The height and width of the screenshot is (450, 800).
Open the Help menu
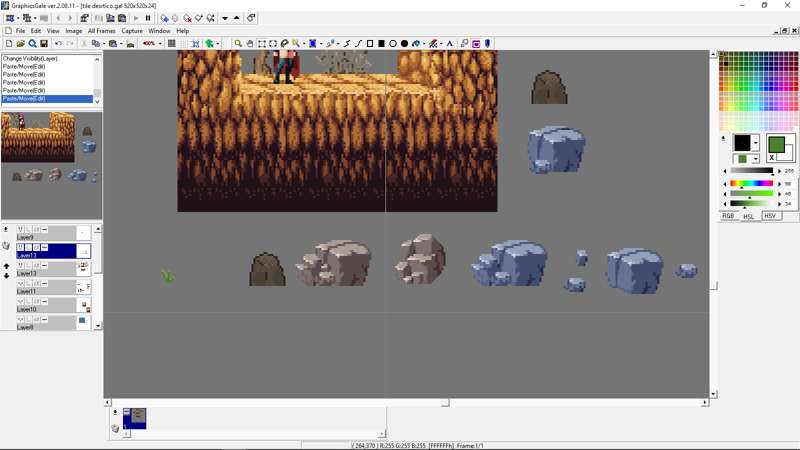tap(182, 31)
